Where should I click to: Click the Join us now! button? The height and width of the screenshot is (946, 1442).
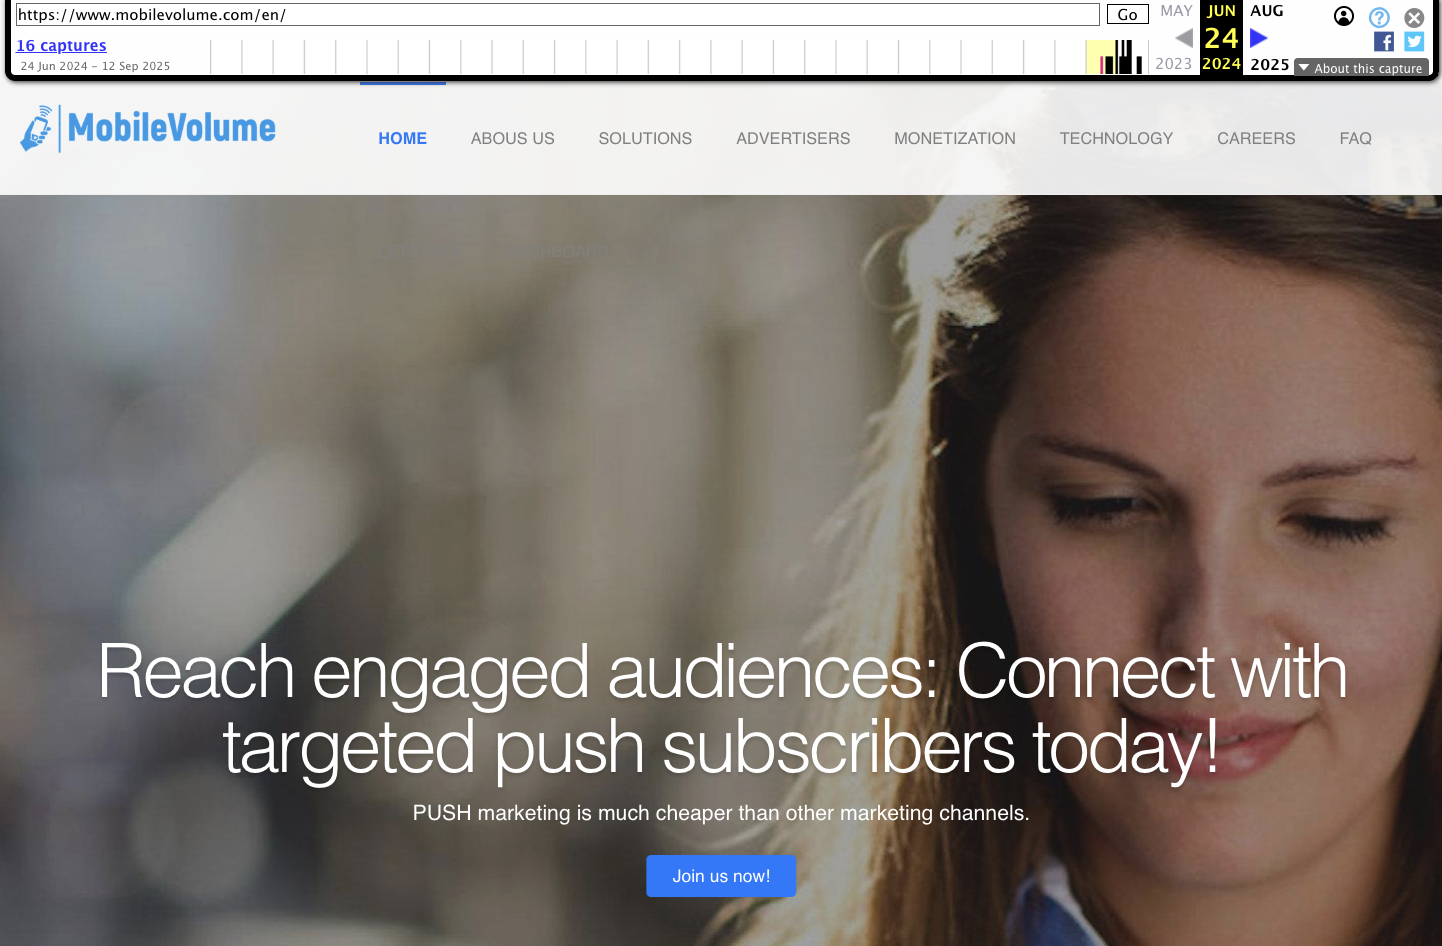[x=721, y=876]
